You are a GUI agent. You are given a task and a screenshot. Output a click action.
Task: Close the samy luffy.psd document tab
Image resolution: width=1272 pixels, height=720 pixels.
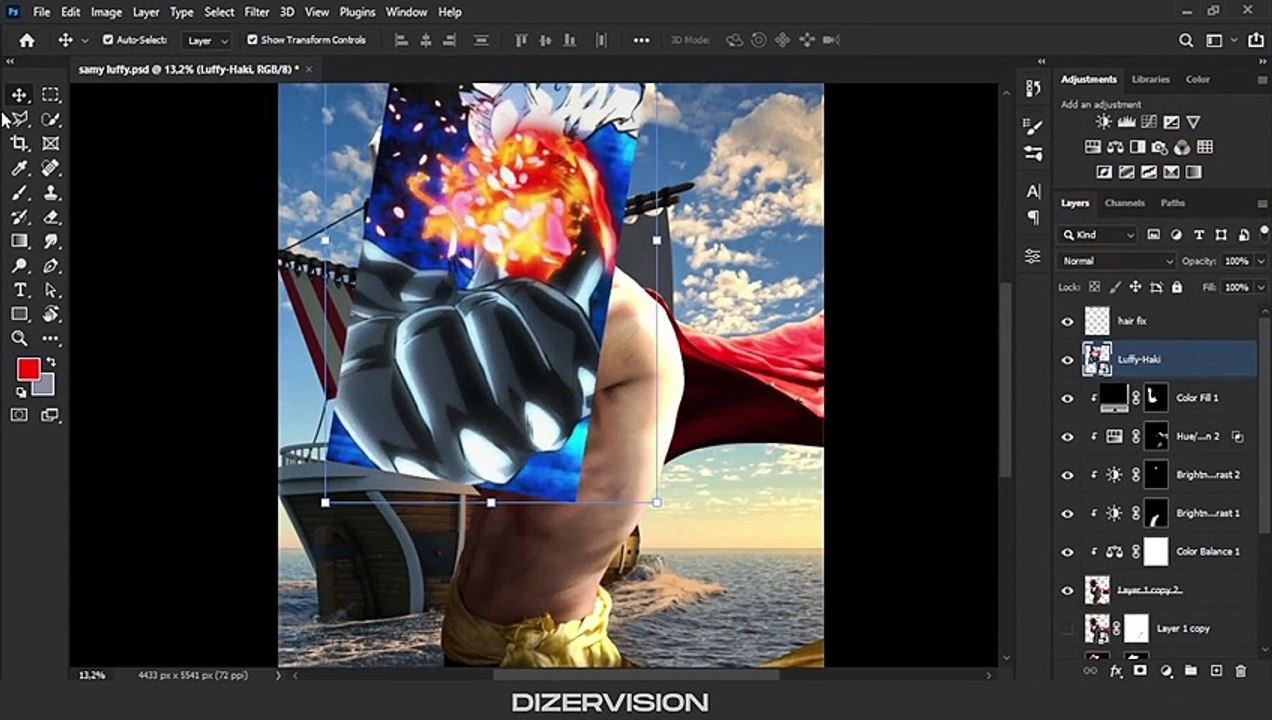(309, 69)
